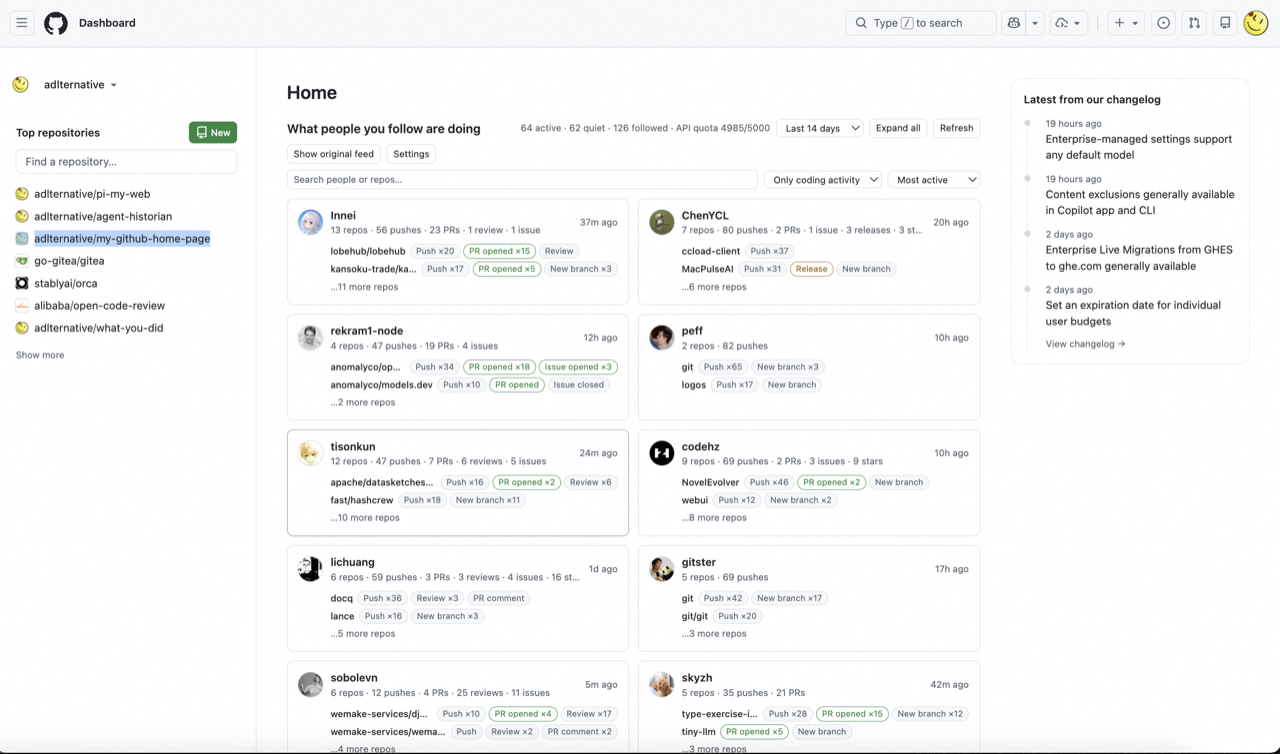Click Review ×17 badge in sobolevn card
Image resolution: width=1280 pixels, height=754 pixels.
(x=588, y=714)
